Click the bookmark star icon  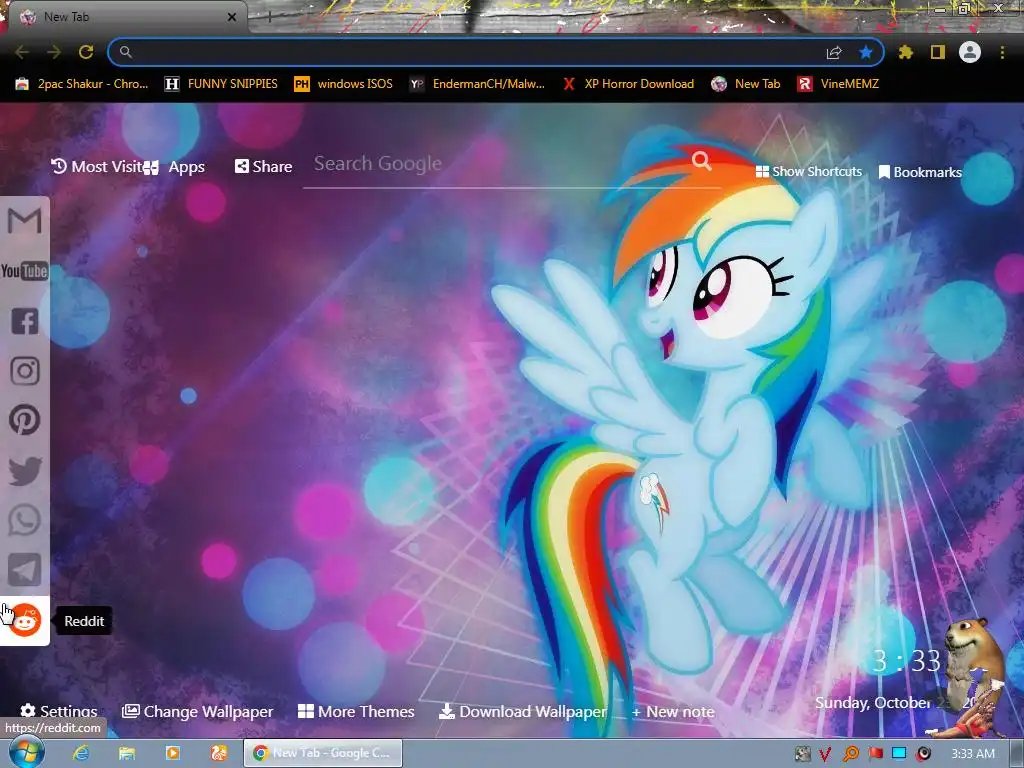[866, 52]
